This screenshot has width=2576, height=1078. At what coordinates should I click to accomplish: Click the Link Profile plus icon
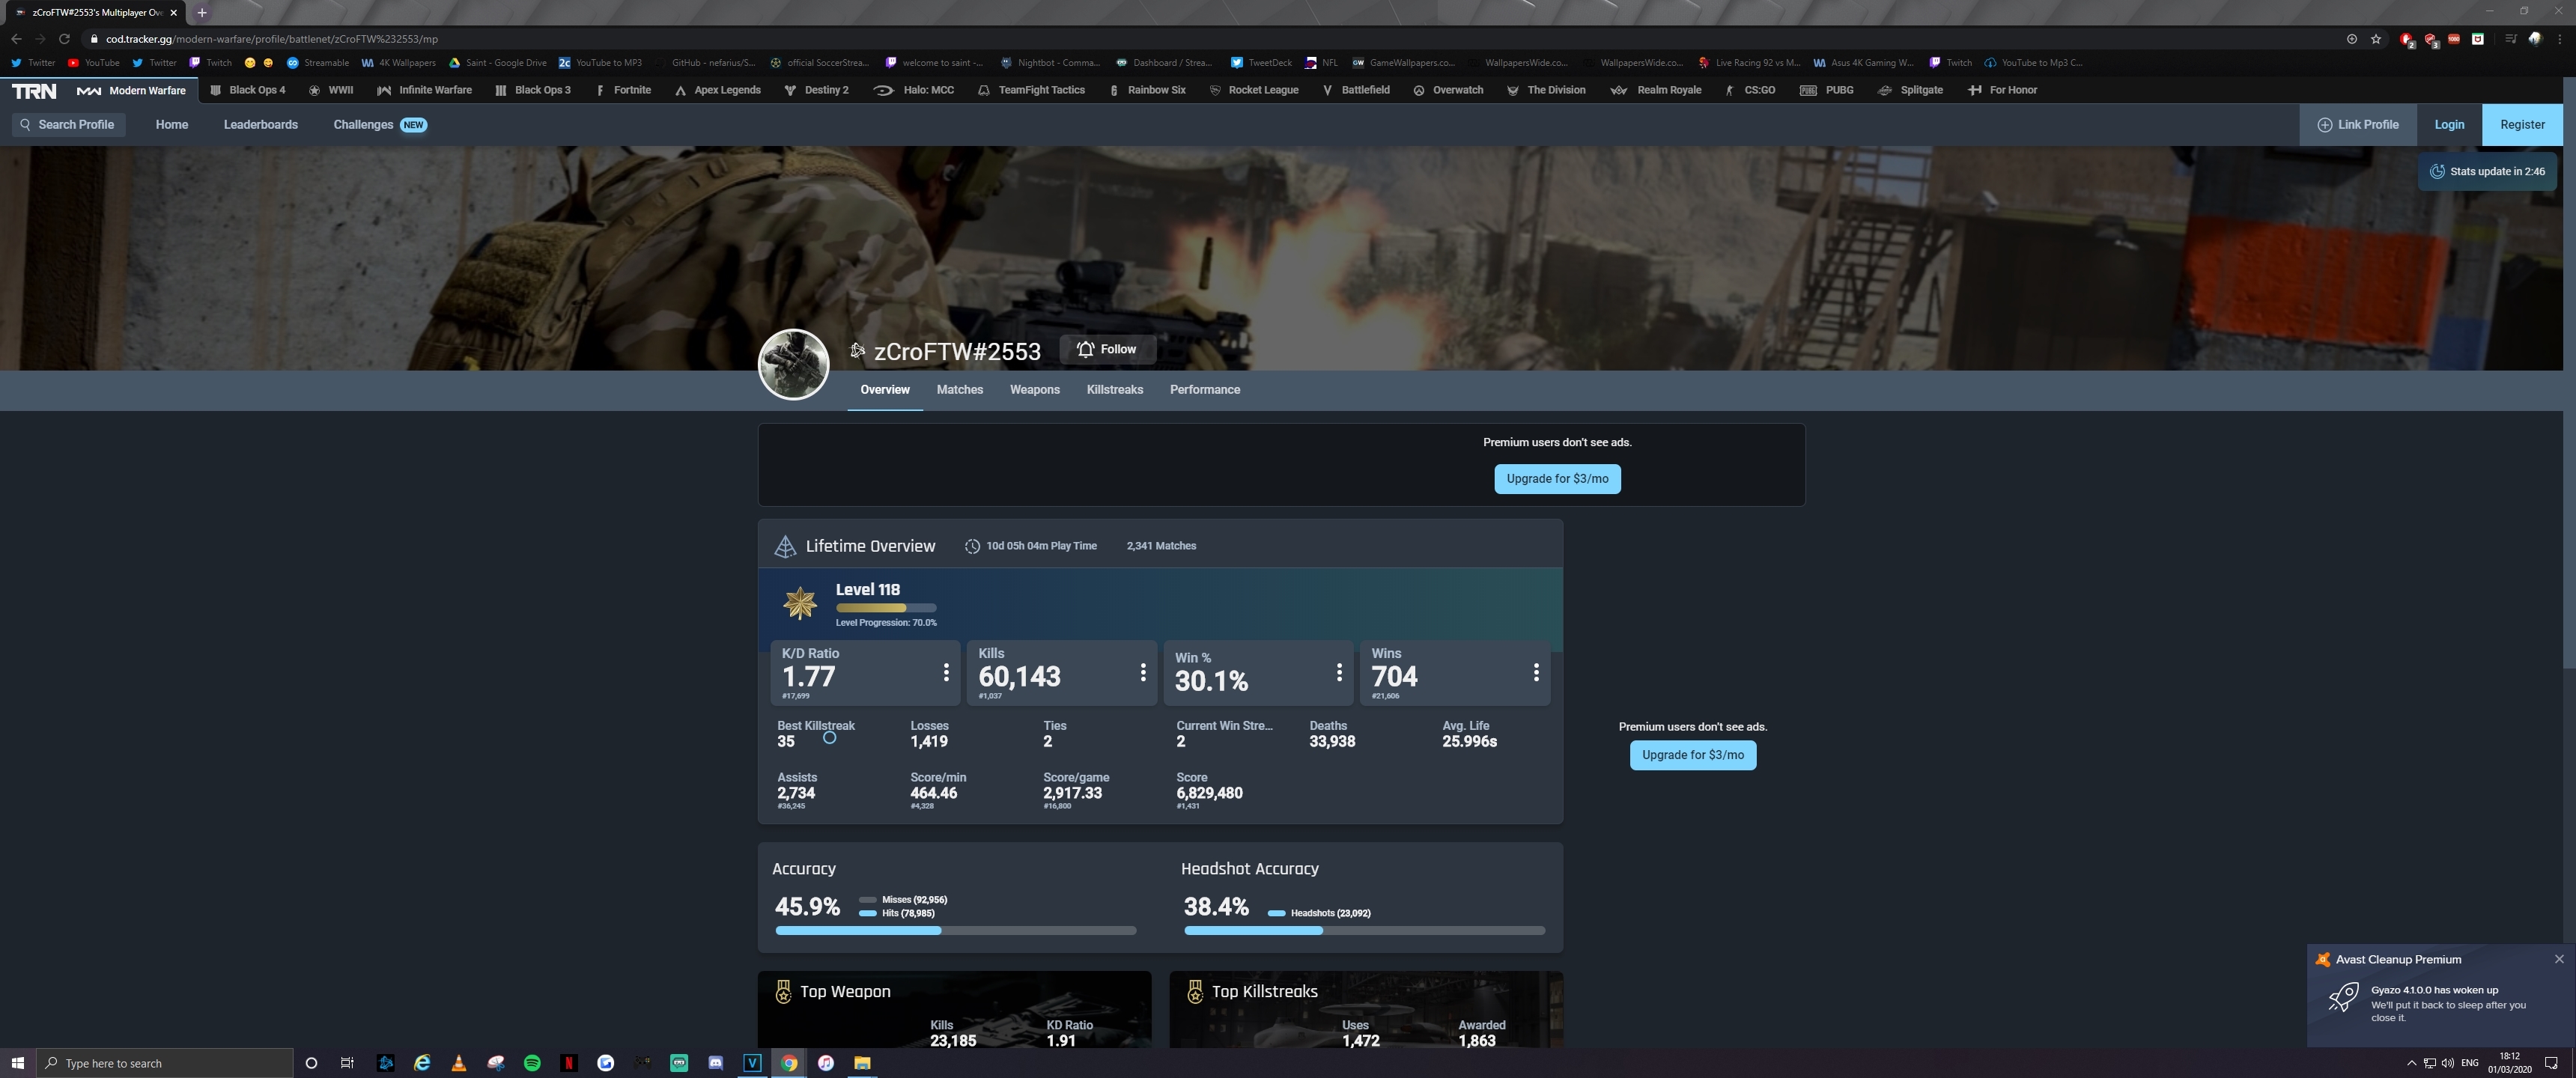pyautogui.click(x=2324, y=125)
